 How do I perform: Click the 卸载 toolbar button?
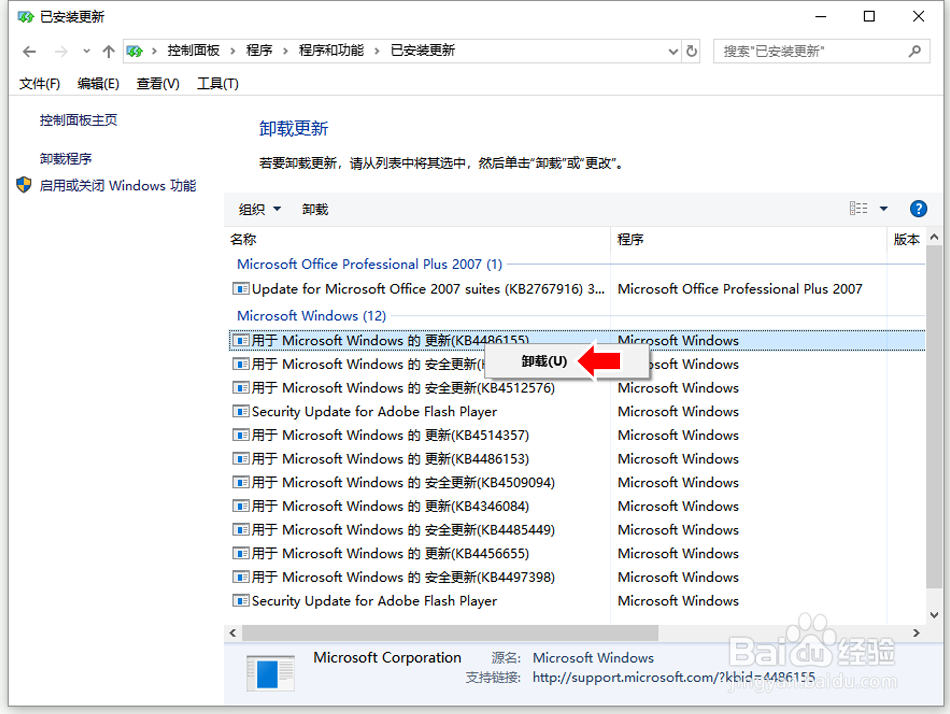[x=315, y=209]
